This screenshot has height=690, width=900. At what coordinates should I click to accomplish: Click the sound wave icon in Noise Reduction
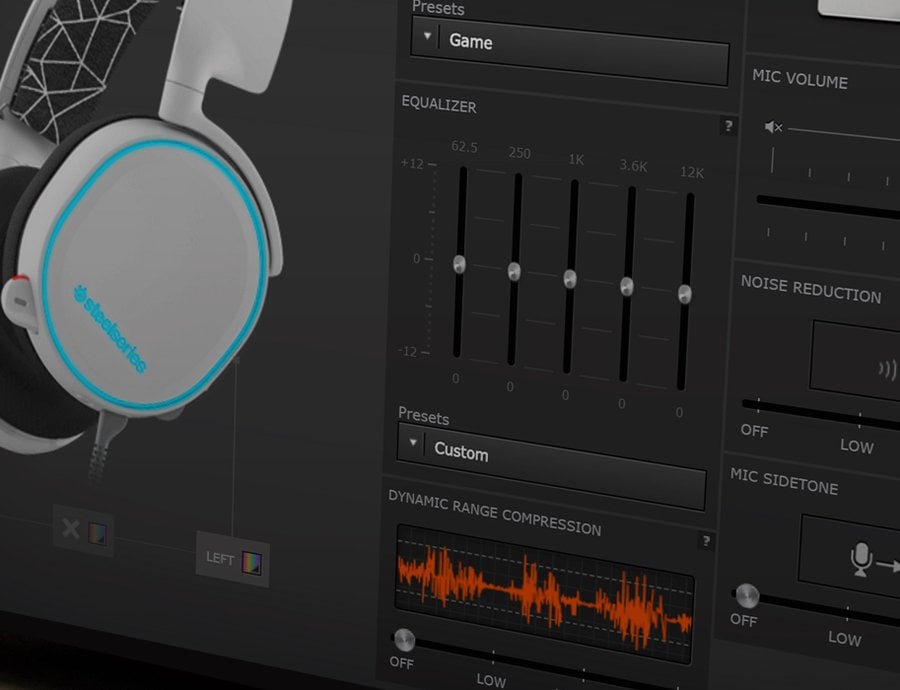click(x=886, y=369)
